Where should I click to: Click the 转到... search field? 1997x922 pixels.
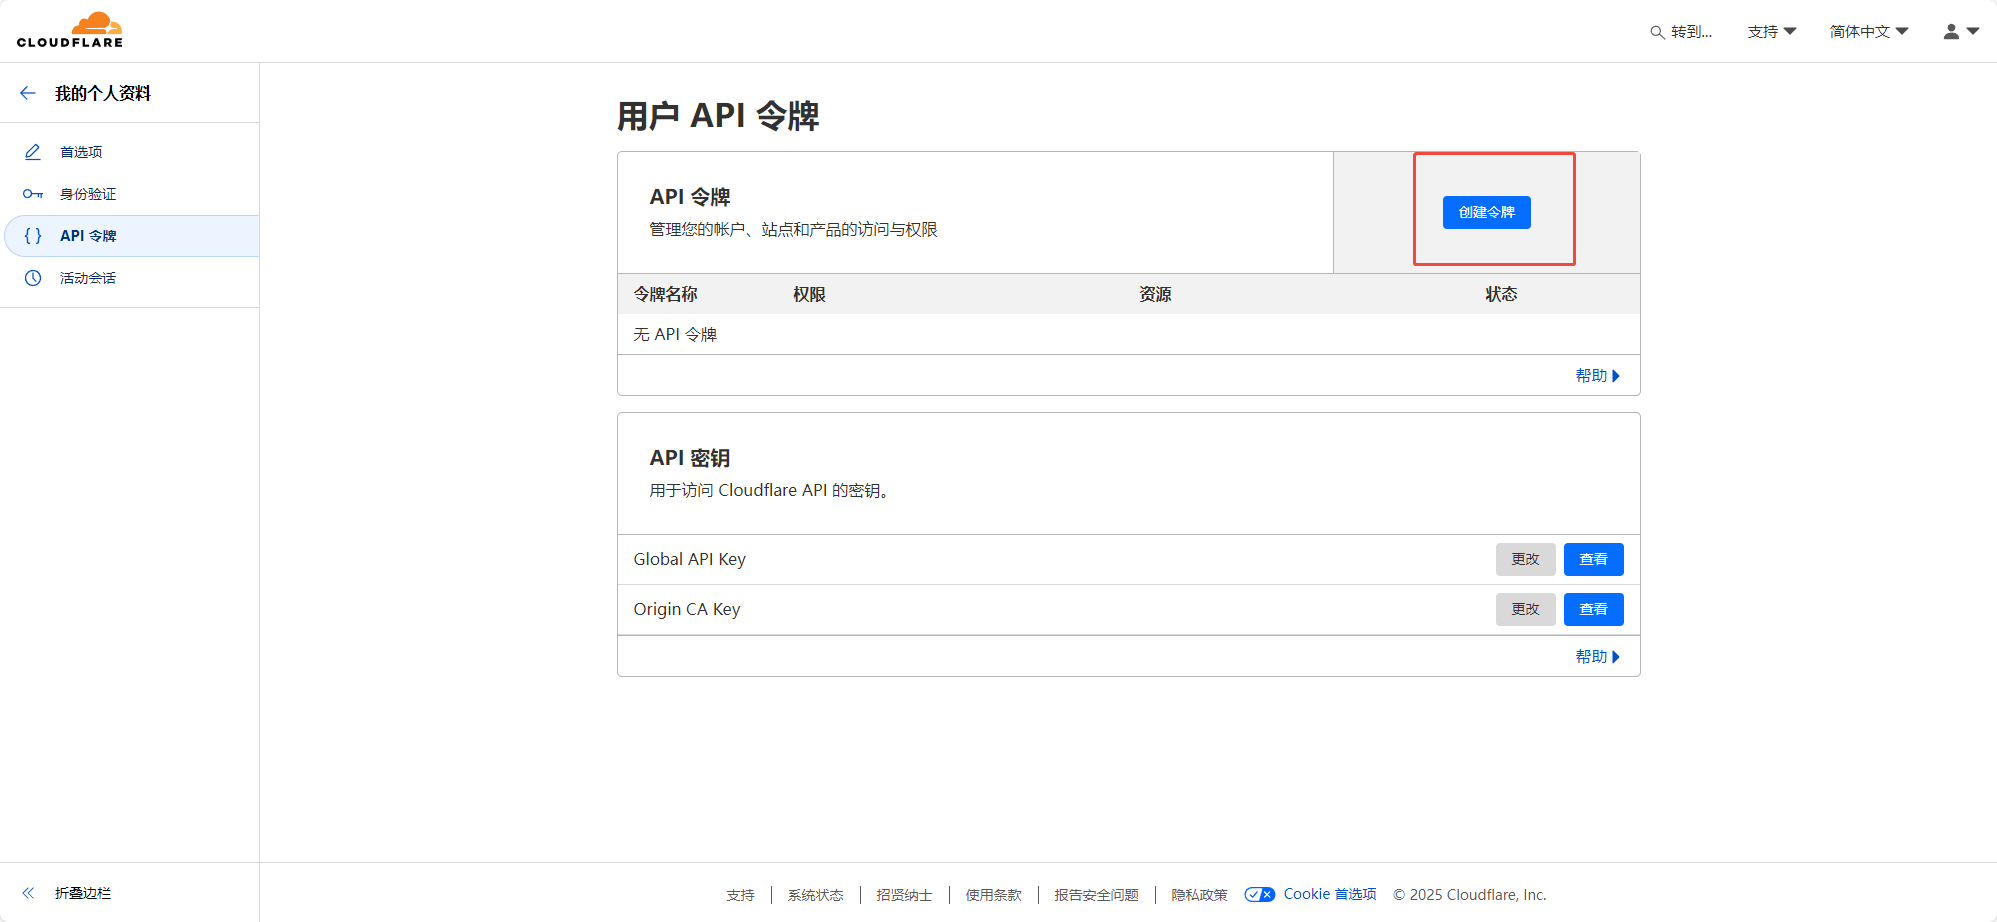(x=1682, y=32)
